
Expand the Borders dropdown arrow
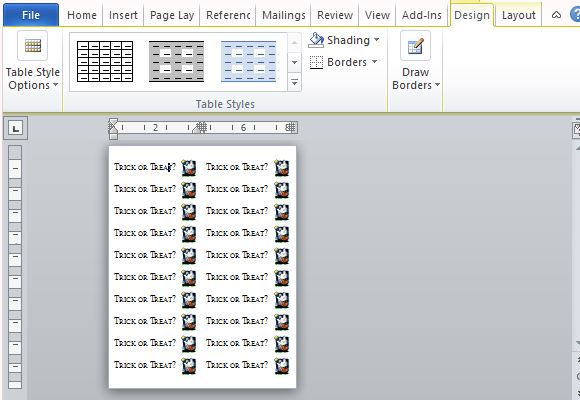(x=374, y=61)
